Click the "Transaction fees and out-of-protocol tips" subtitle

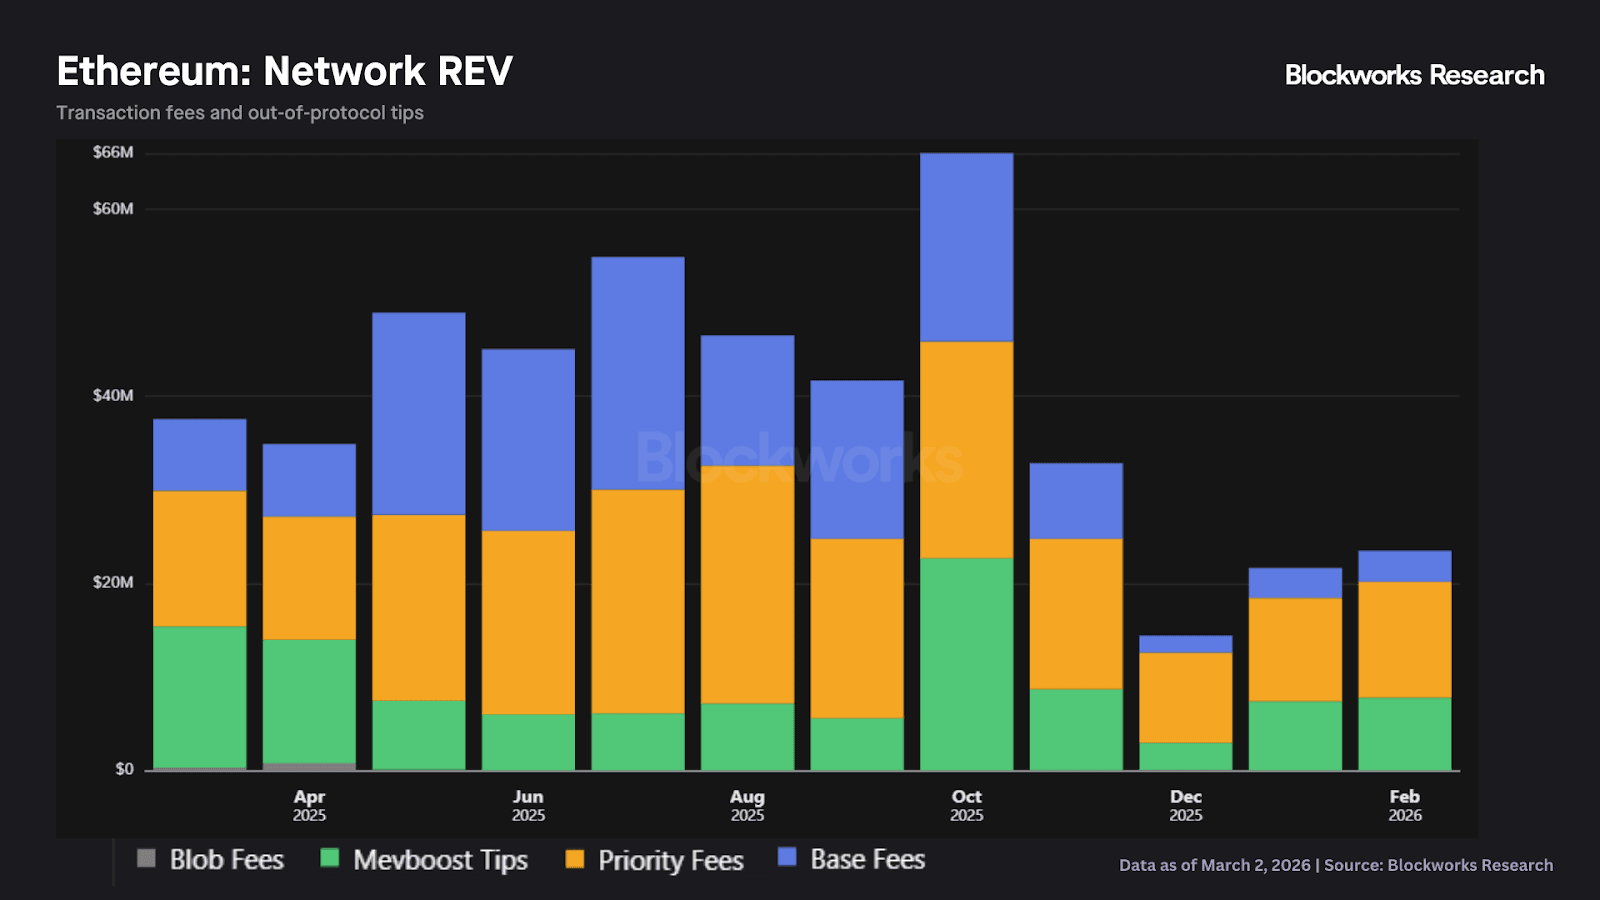240,113
